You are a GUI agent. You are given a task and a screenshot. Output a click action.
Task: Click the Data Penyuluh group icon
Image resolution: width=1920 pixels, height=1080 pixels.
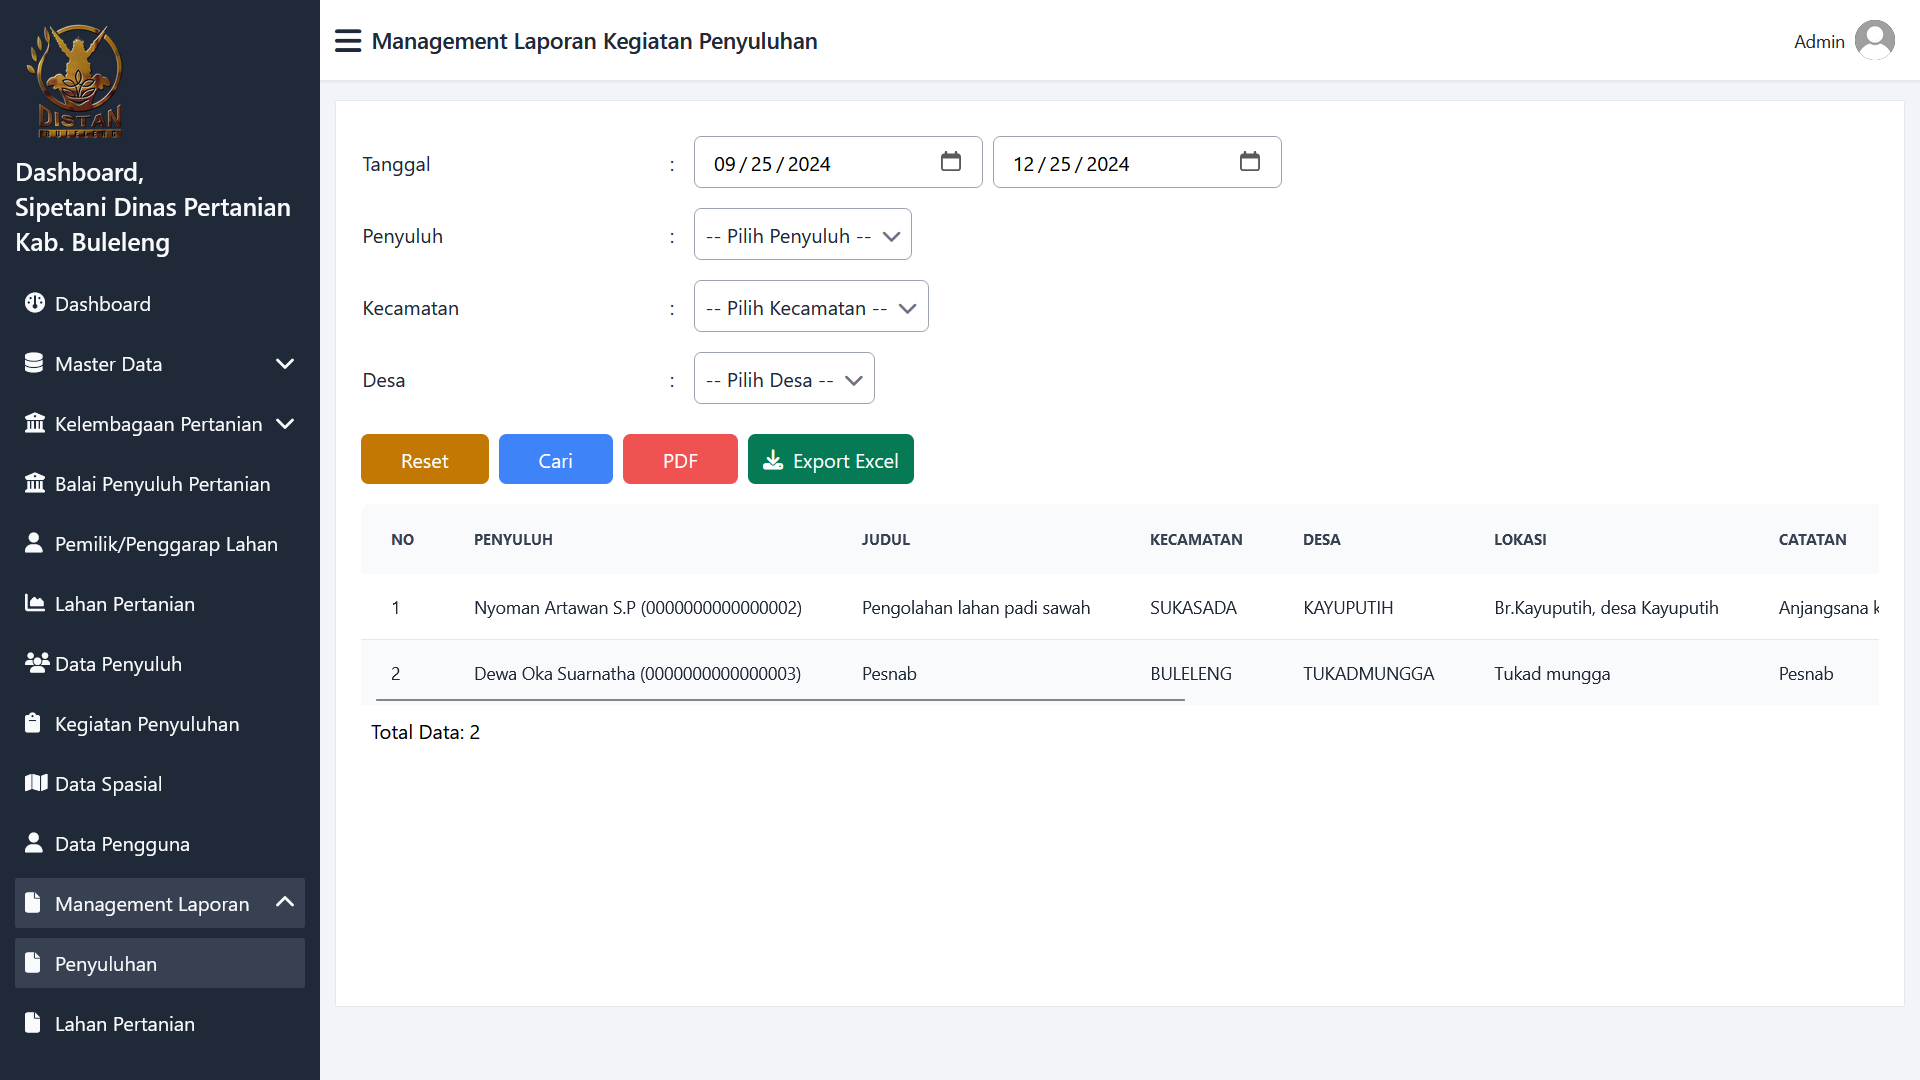pos(36,663)
